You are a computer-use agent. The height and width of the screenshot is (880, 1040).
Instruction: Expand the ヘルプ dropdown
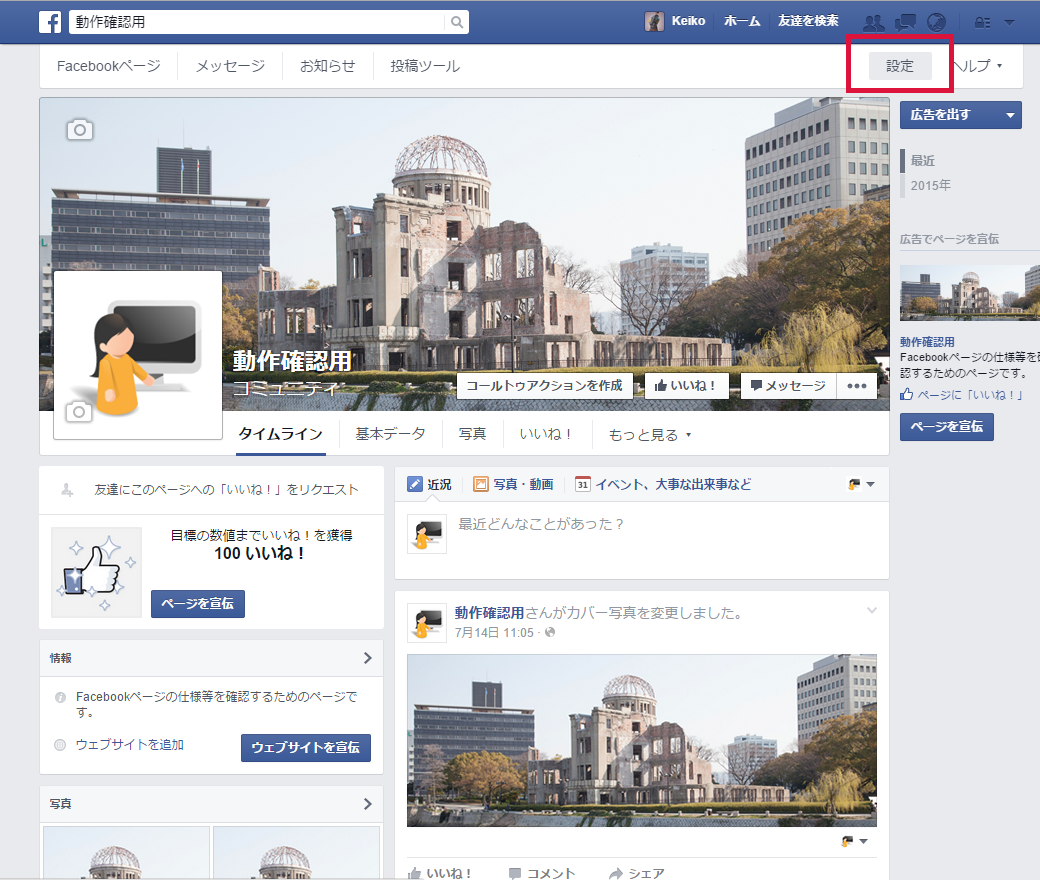978,66
